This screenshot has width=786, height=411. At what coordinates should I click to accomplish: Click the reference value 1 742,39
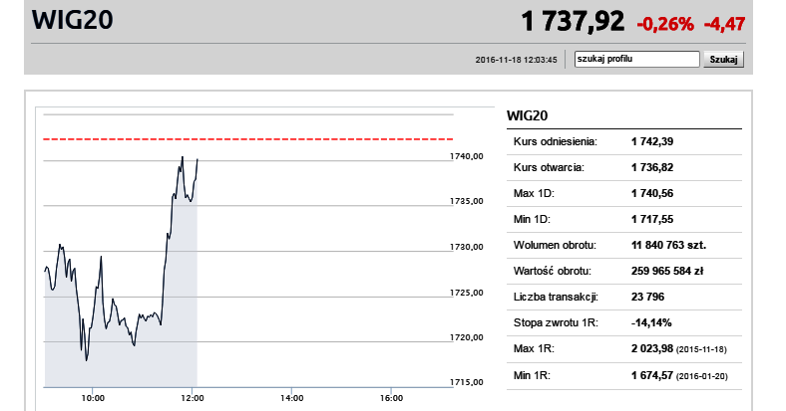point(652,141)
